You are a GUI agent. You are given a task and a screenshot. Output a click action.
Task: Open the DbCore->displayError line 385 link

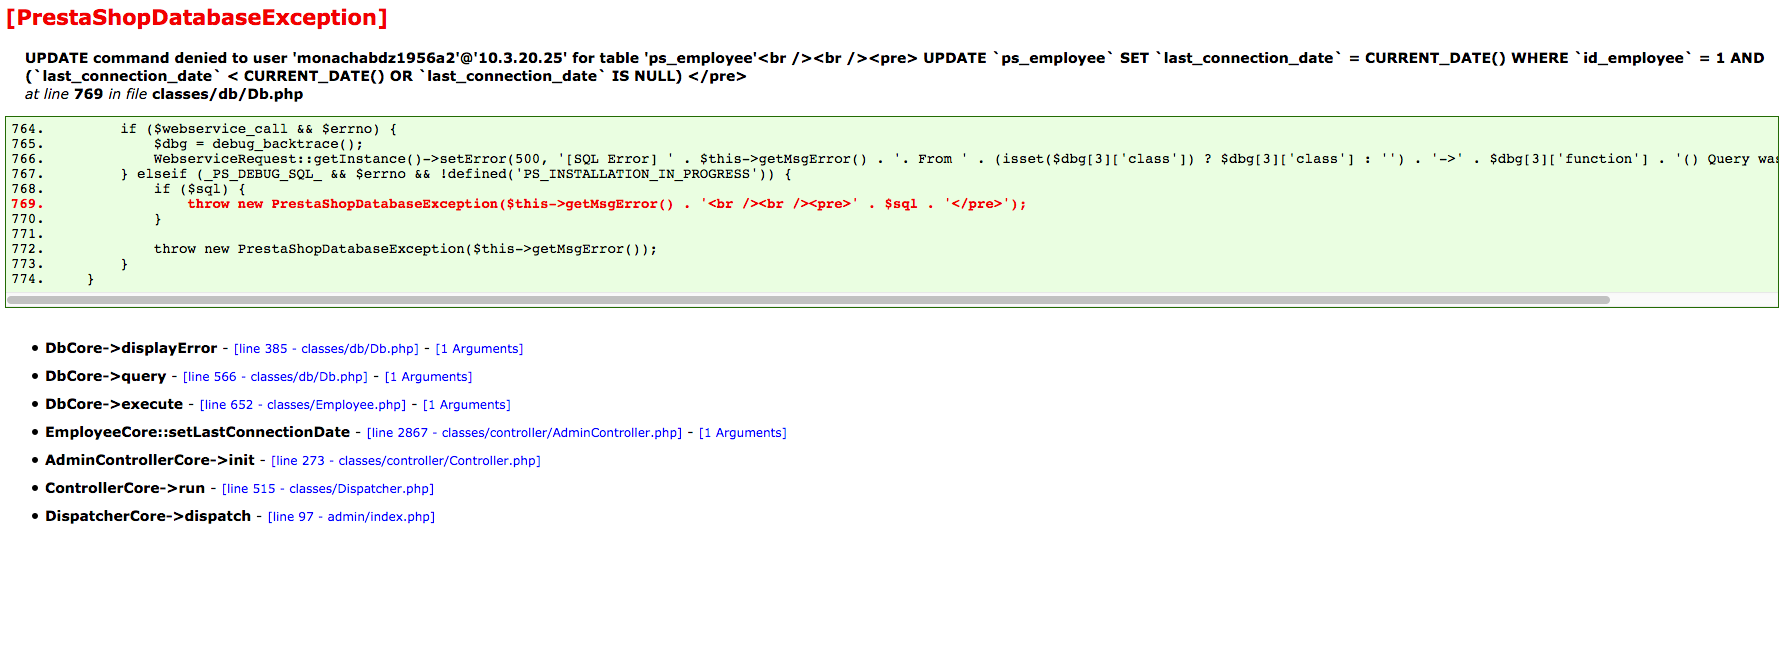[x=326, y=349]
